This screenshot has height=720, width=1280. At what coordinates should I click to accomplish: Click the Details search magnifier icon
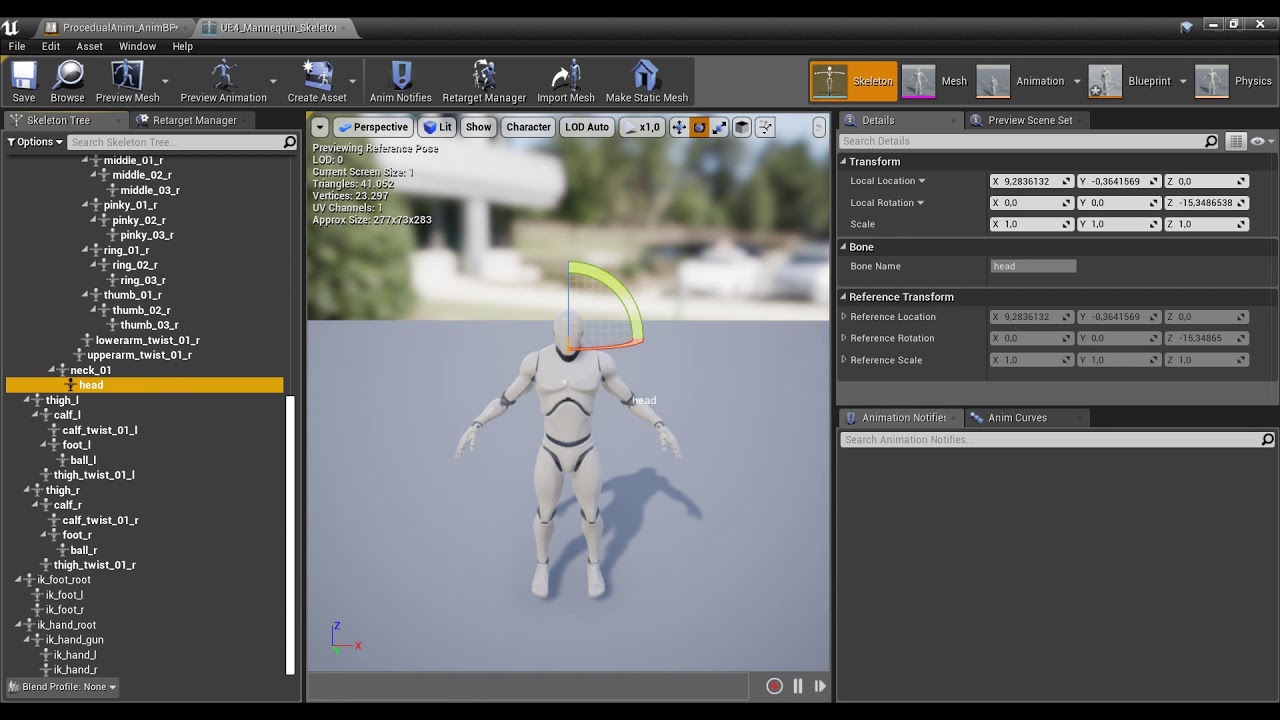tap(1211, 141)
